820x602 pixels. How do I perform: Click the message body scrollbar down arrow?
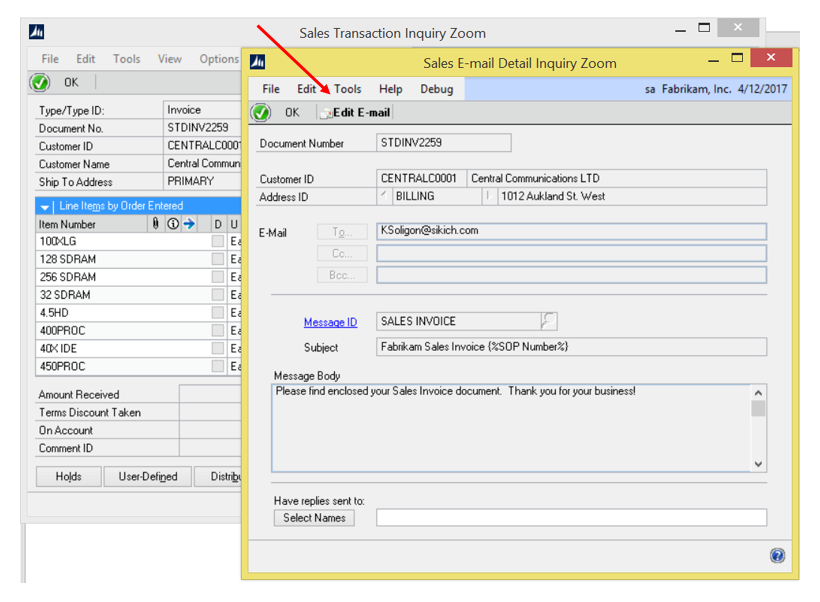[758, 464]
